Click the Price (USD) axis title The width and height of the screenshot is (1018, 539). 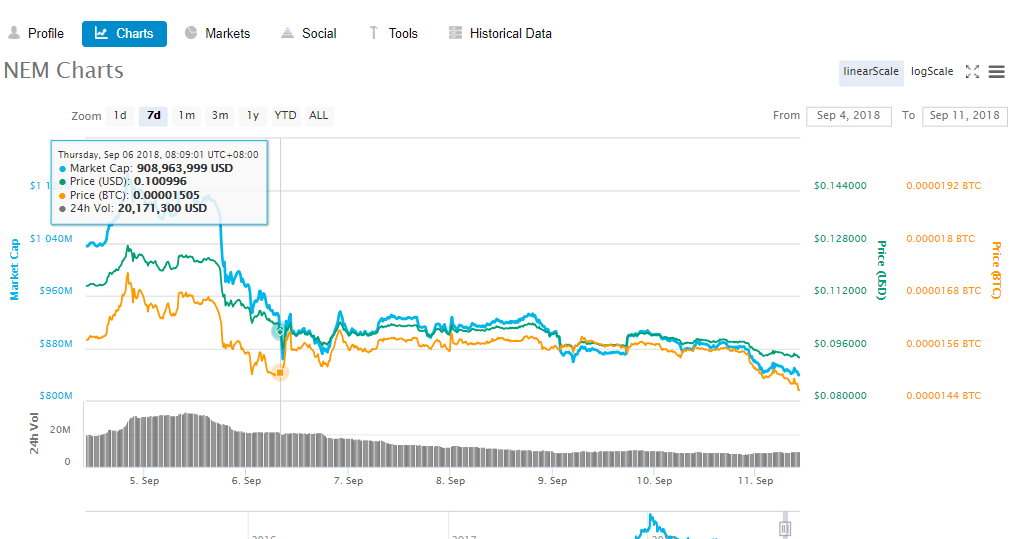(x=882, y=270)
